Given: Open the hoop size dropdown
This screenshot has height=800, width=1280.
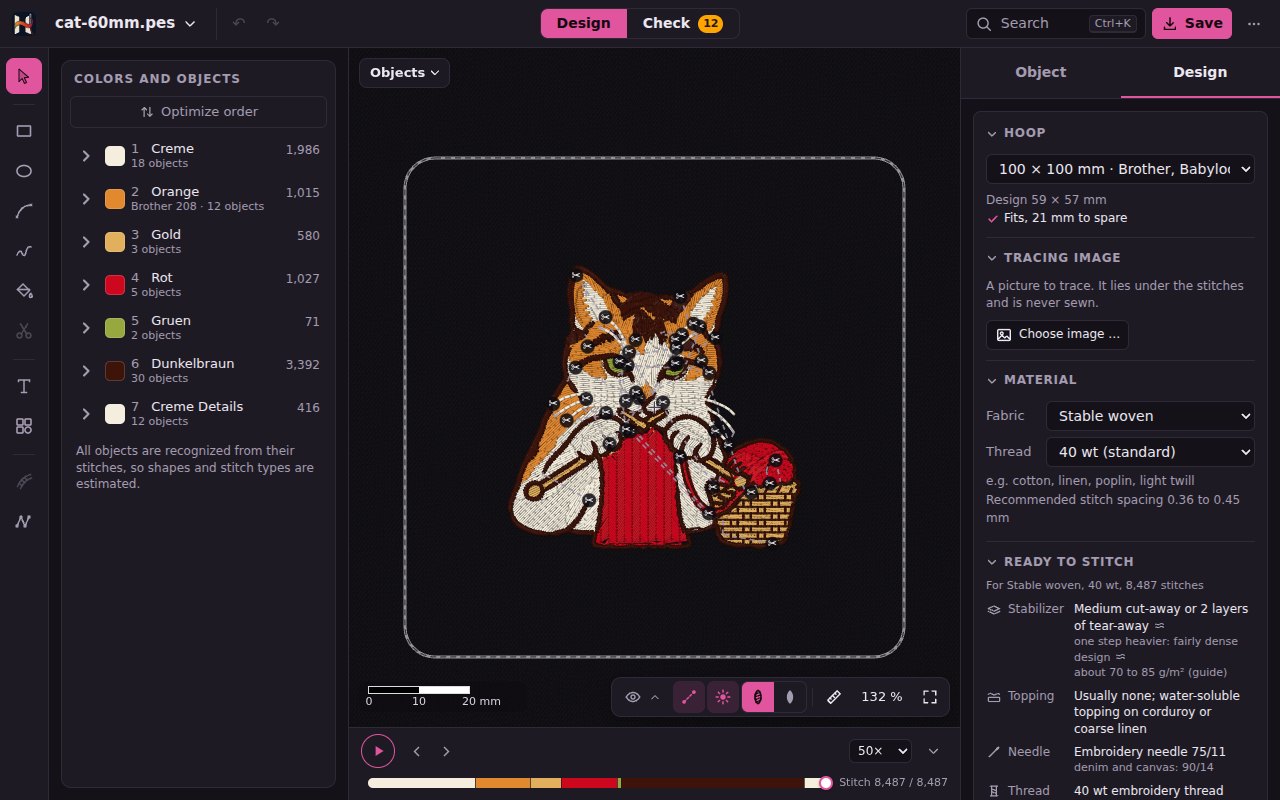Looking at the screenshot, I should click(x=1120, y=169).
